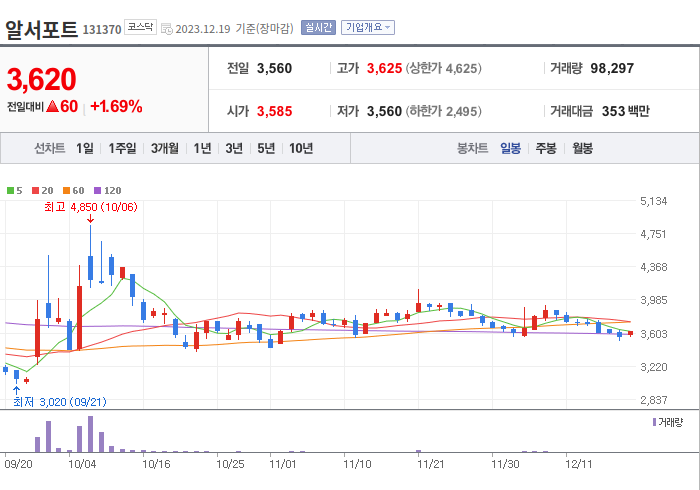Click the 4,751 price axis label
700x490 pixels.
pos(654,234)
